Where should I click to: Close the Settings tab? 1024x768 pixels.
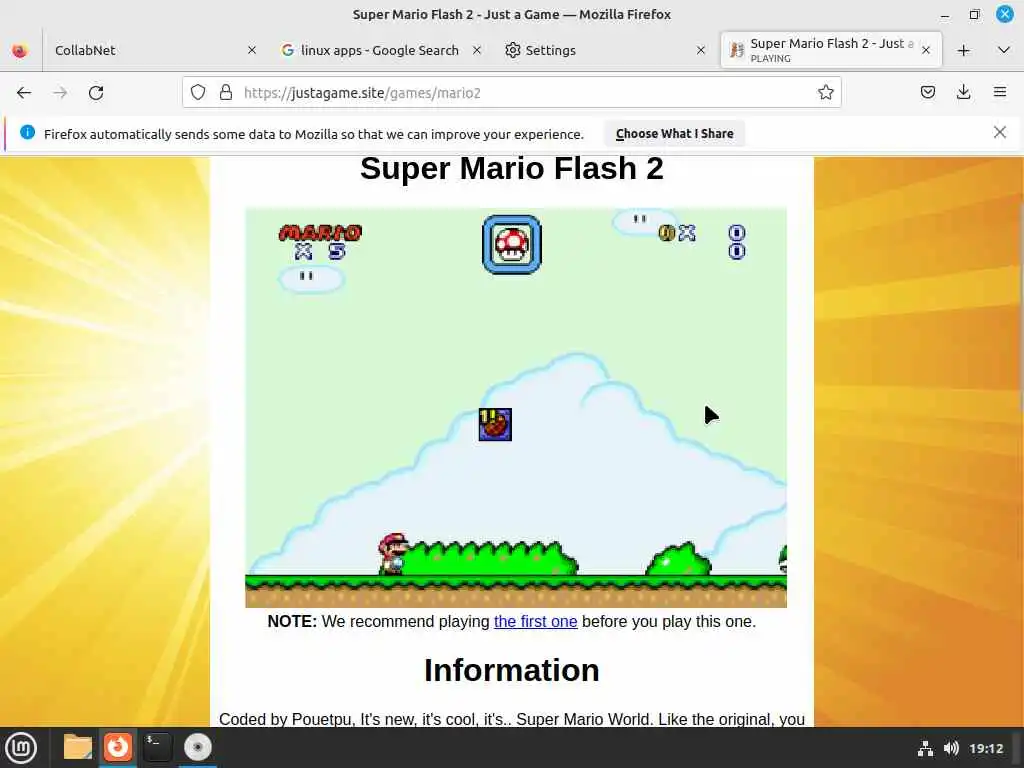(x=701, y=50)
